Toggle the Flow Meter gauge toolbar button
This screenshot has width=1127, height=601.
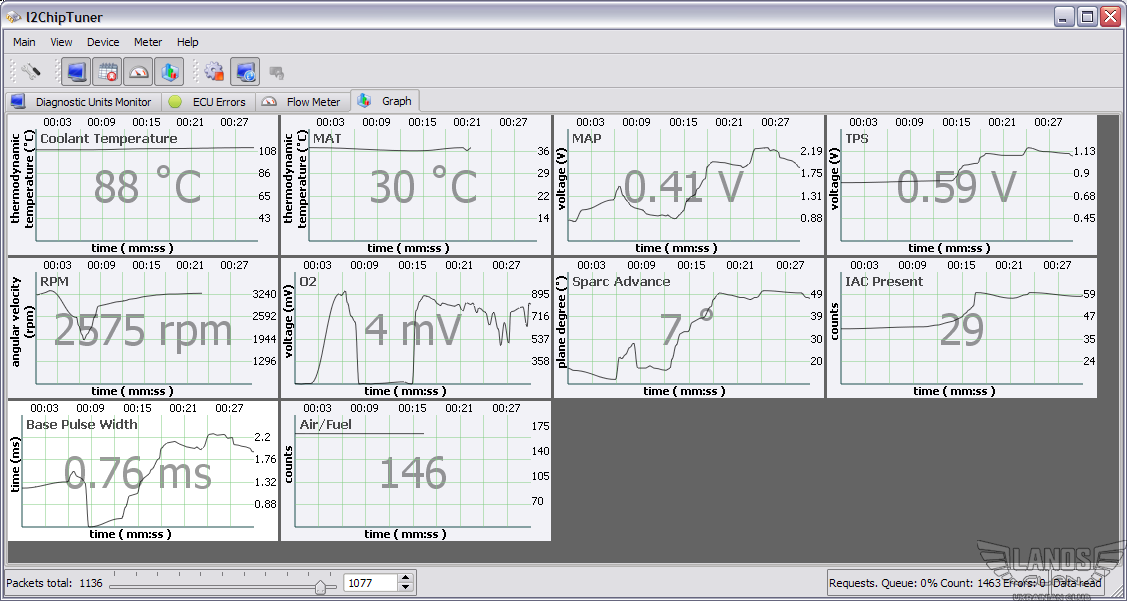click(138, 72)
